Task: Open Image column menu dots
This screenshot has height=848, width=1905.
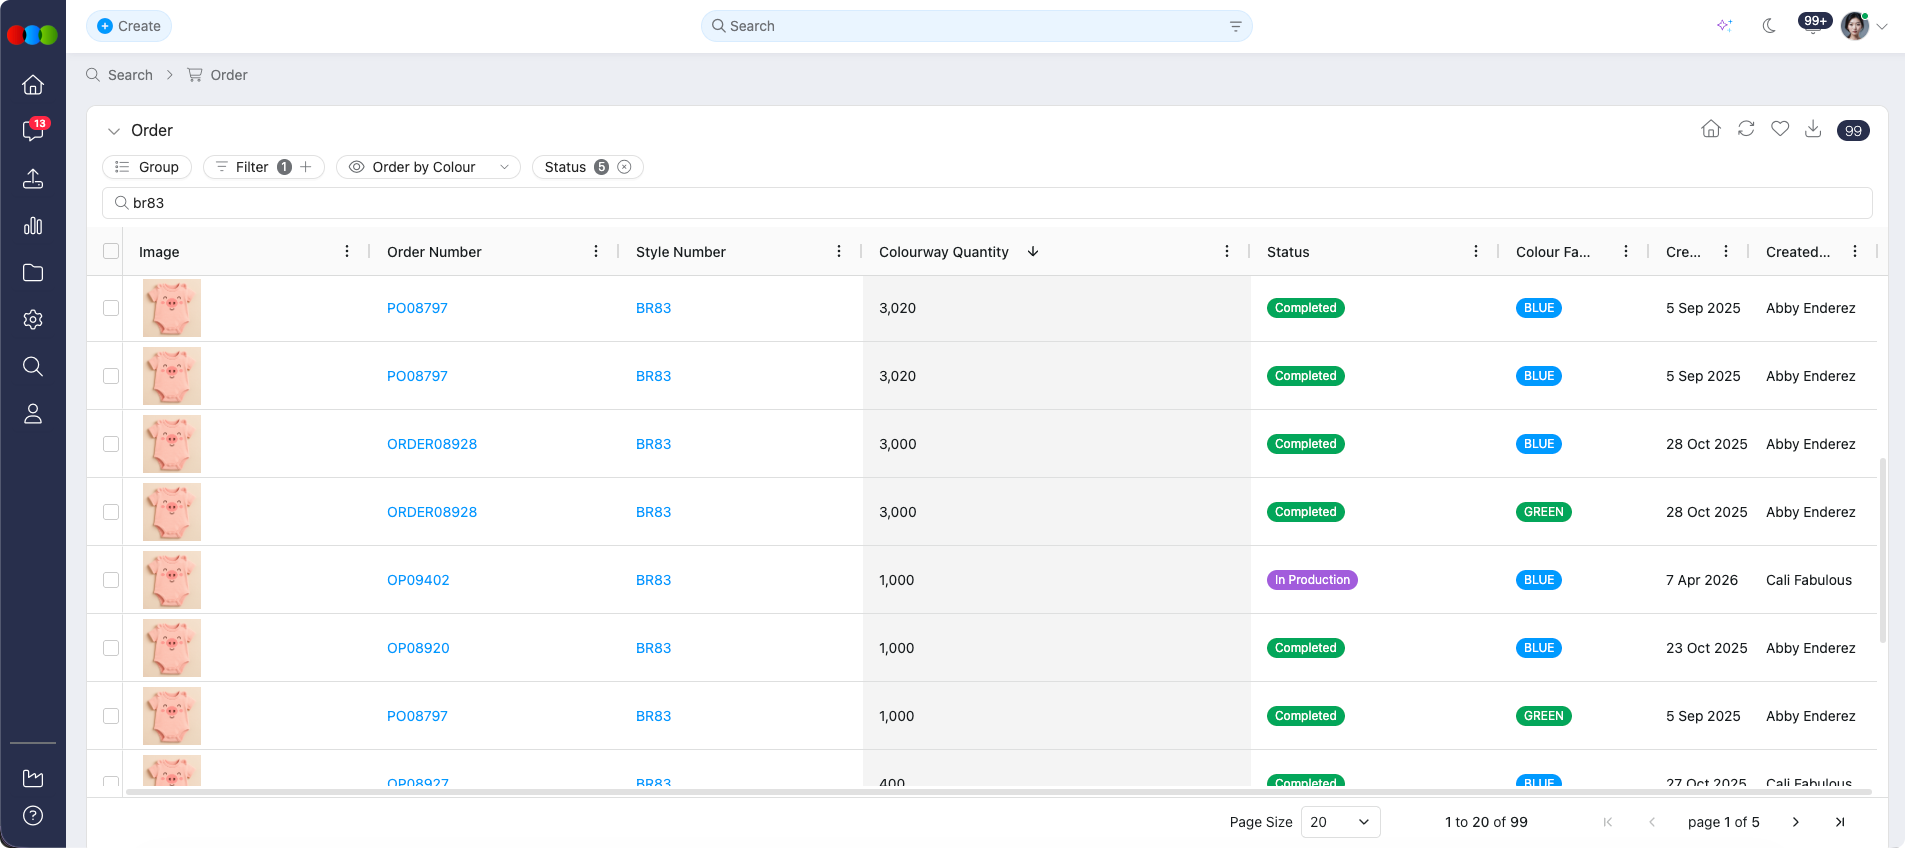Action: tap(347, 252)
